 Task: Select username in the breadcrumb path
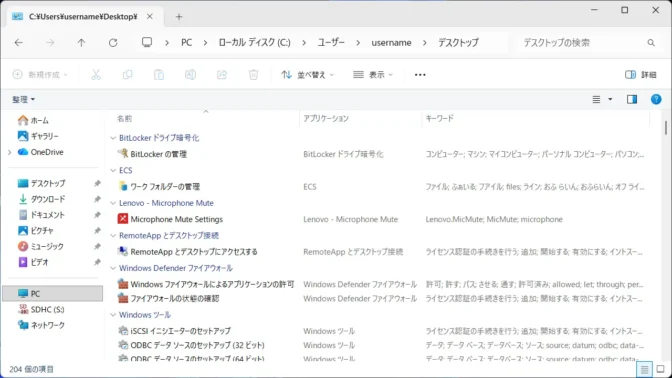pyautogui.click(x=391, y=42)
